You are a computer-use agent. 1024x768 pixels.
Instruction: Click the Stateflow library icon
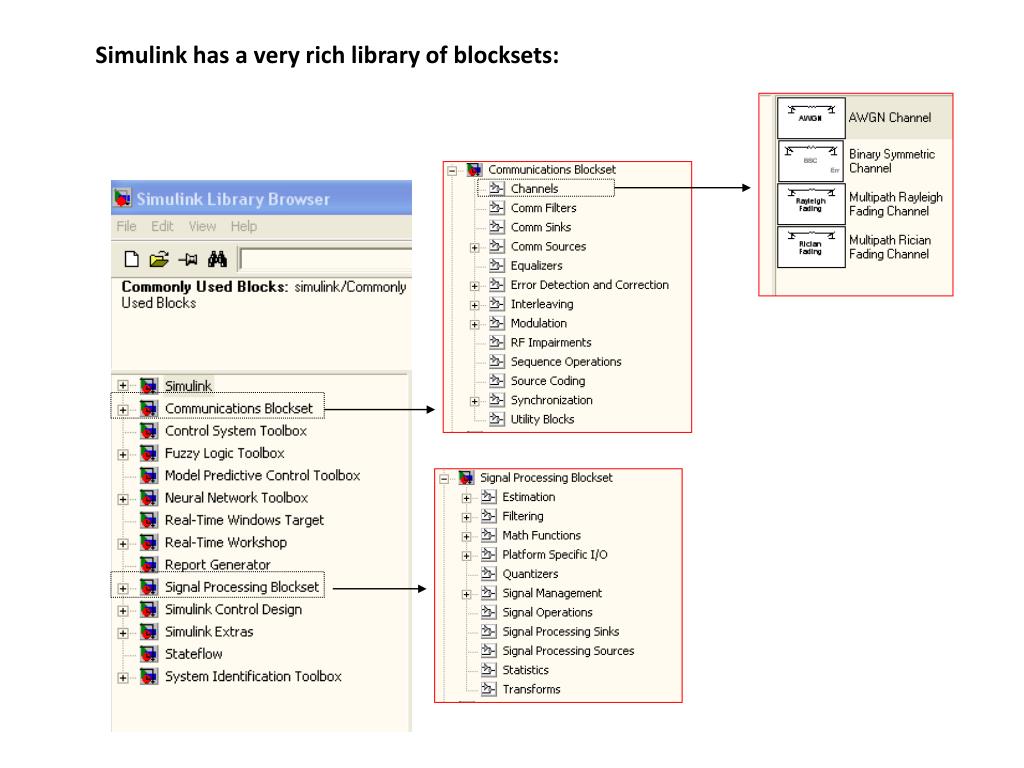point(149,654)
